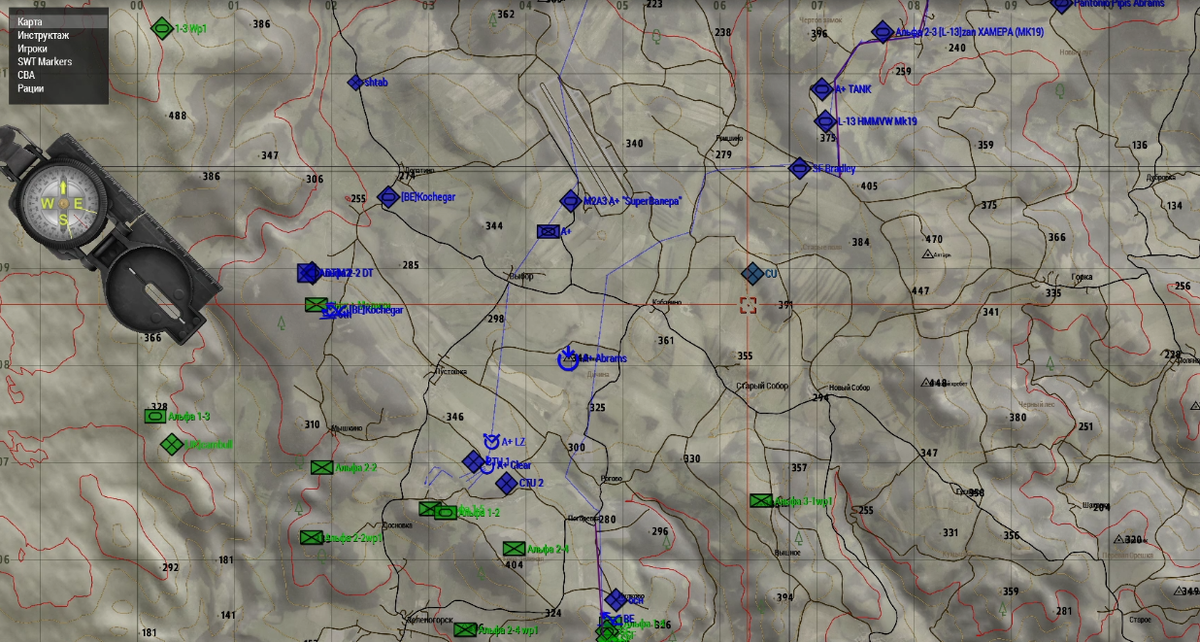The image size is (1200, 642).
Task: Open the Рации radios entry
Action: coord(30,88)
